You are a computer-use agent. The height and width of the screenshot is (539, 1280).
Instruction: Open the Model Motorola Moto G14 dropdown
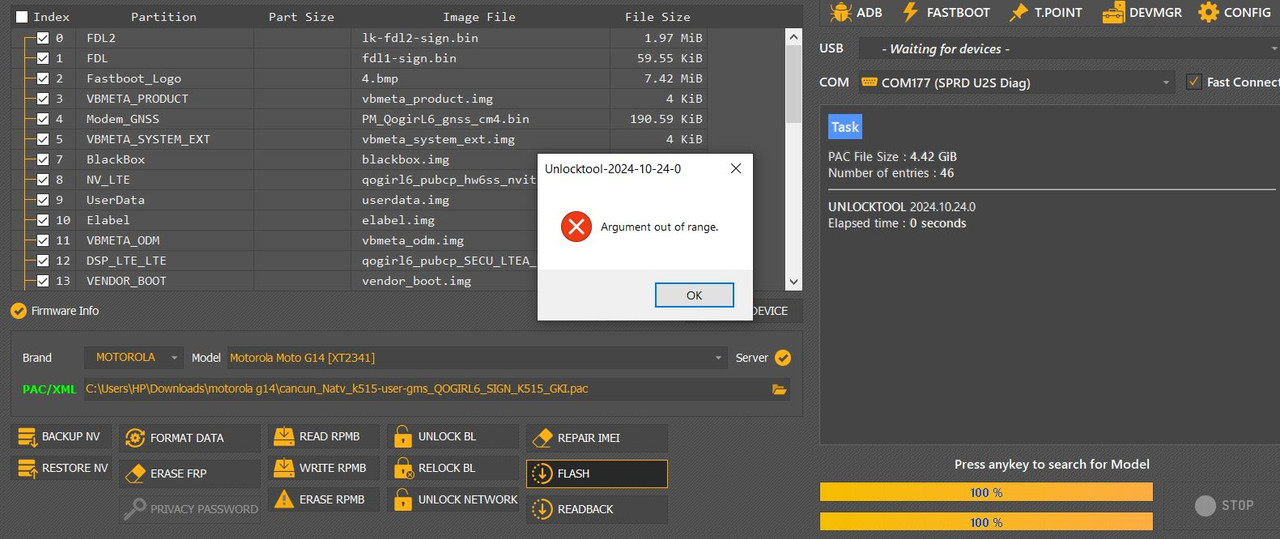coord(477,357)
